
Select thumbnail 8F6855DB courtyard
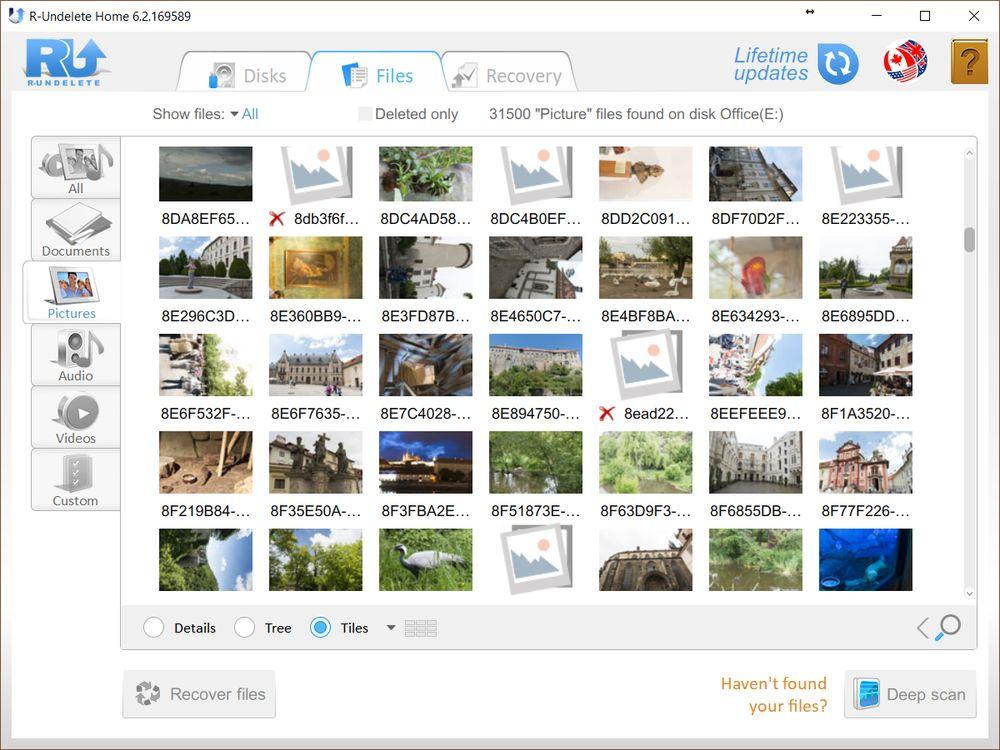tap(756, 462)
